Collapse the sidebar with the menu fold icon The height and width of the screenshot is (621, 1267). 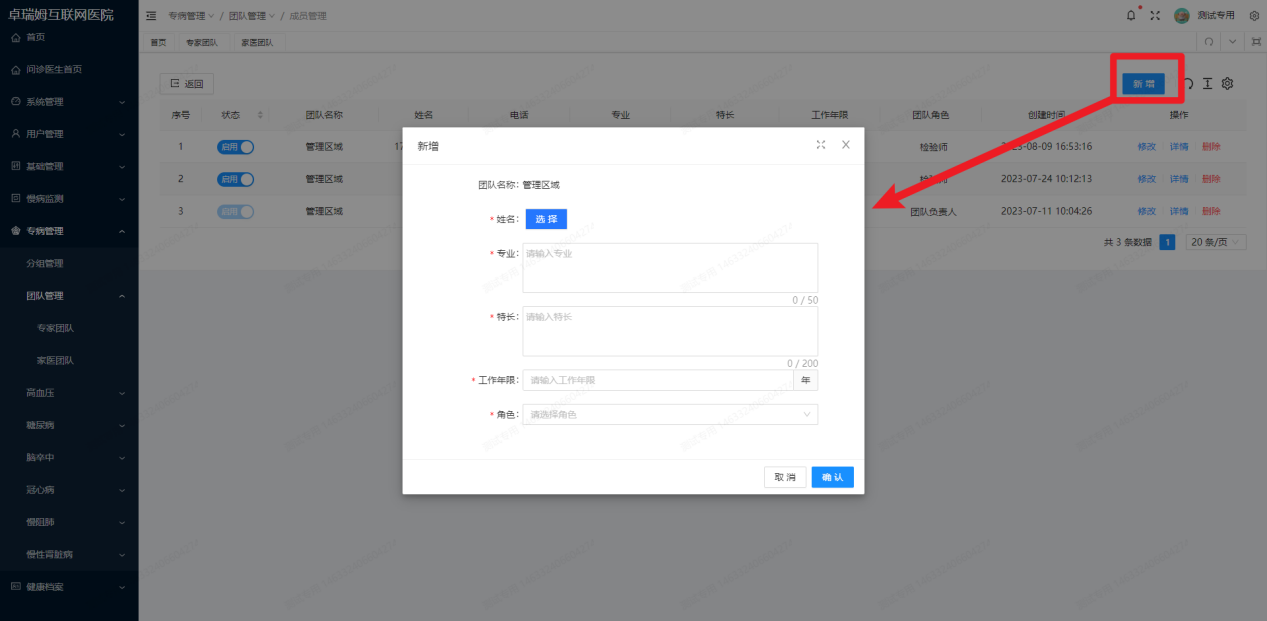pyautogui.click(x=151, y=16)
